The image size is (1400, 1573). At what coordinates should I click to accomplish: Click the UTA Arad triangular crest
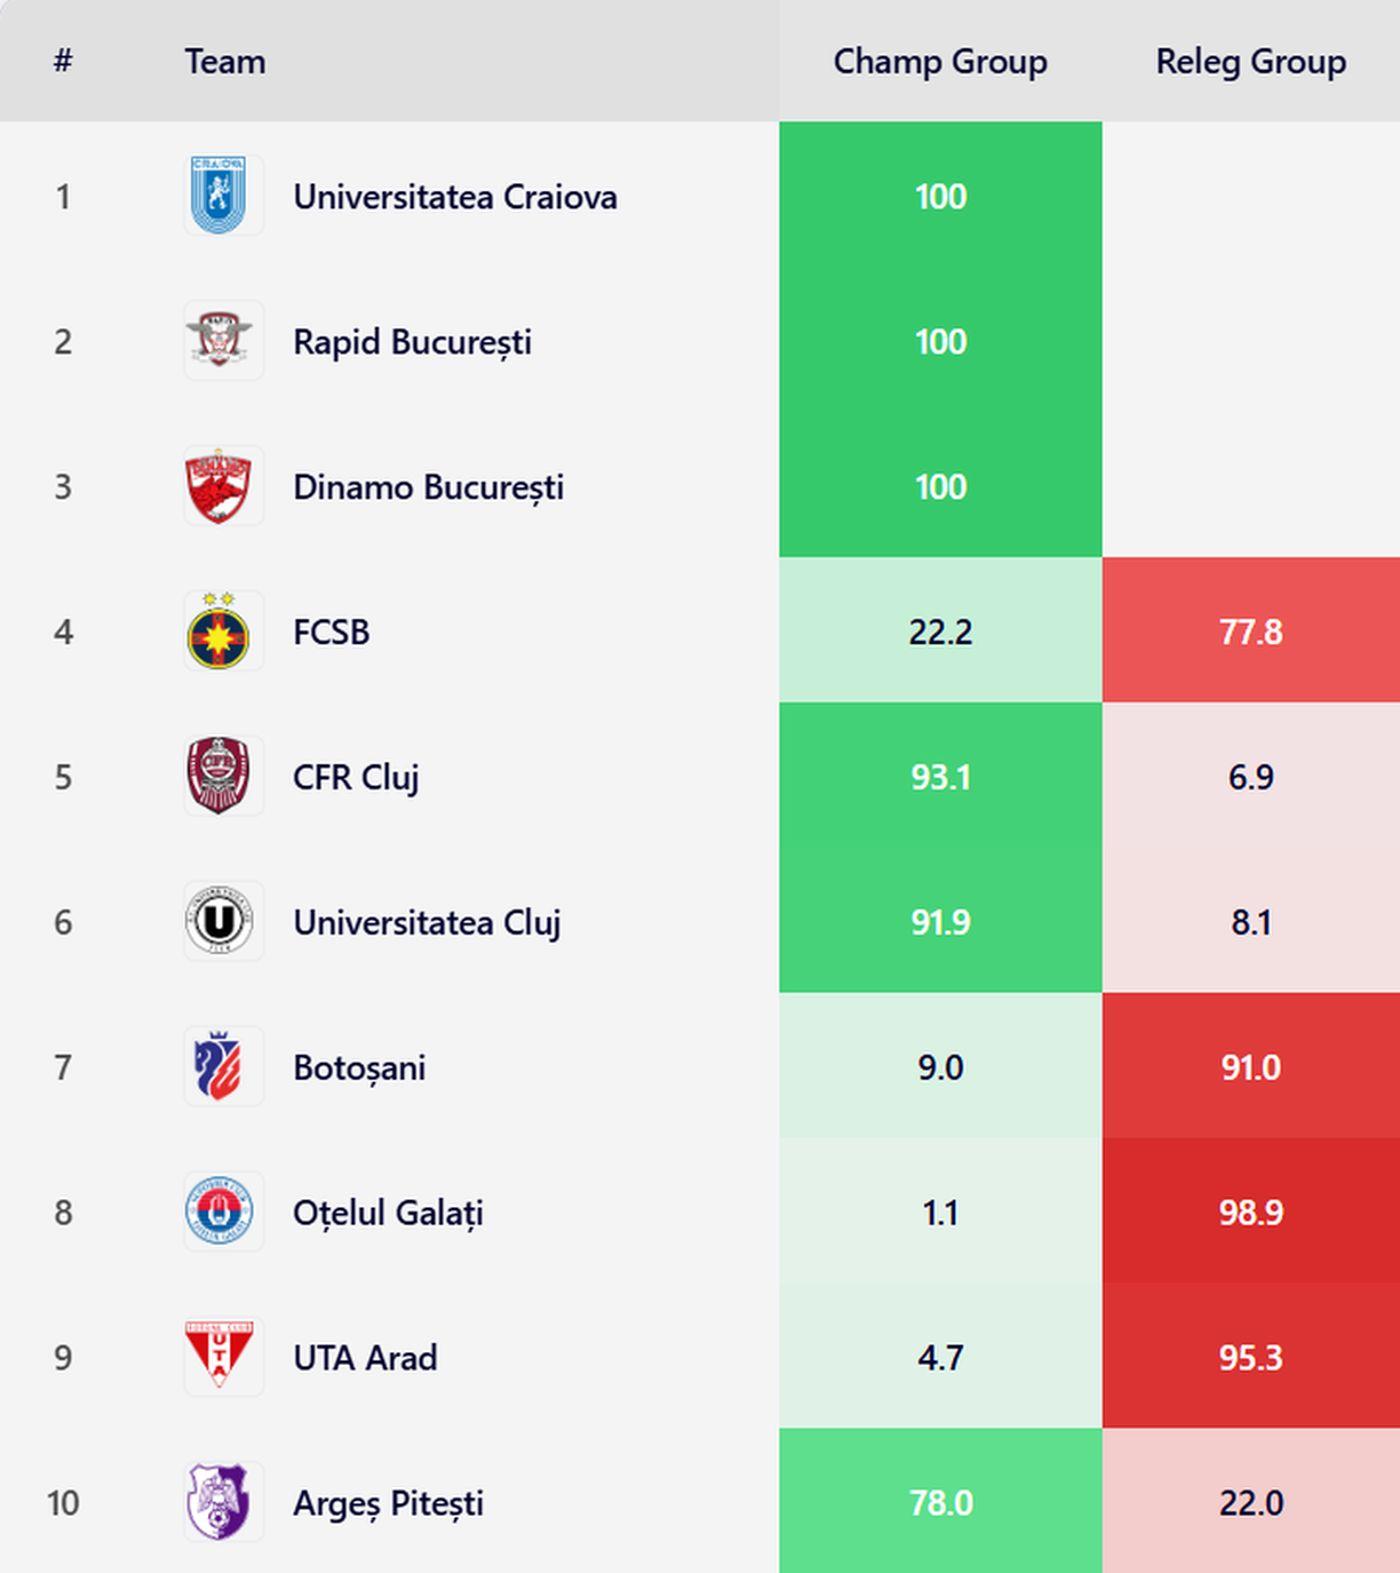click(x=219, y=1356)
